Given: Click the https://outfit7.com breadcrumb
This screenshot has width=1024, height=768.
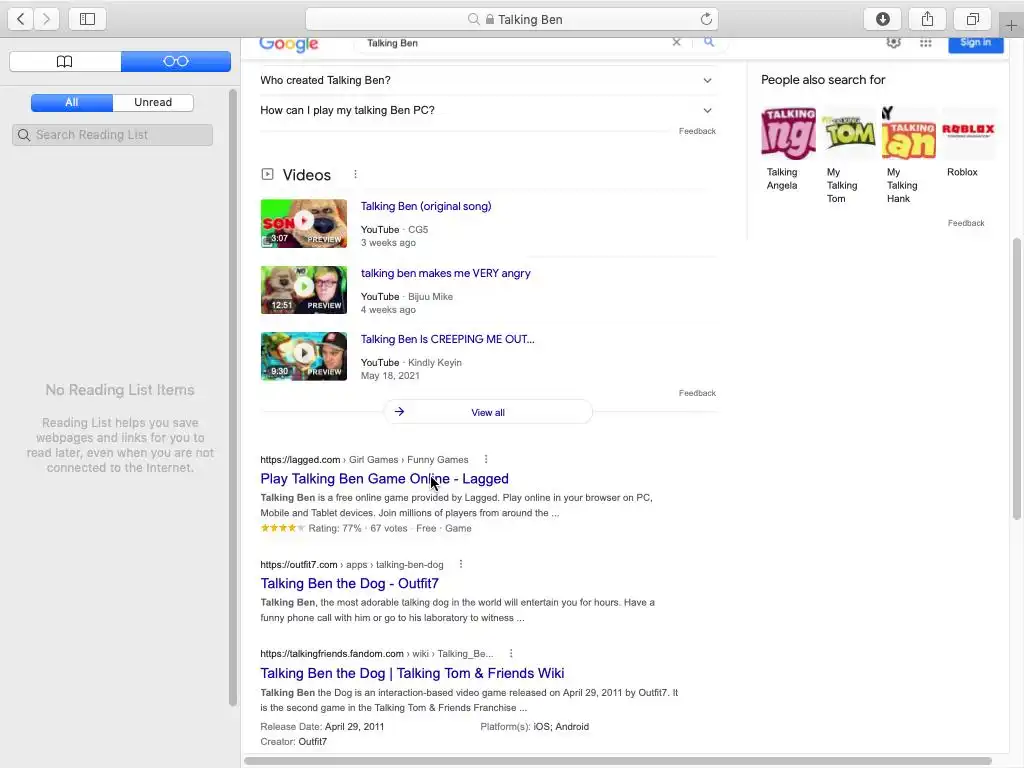Looking at the screenshot, I should pyautogui.click(x=298, y=565).
